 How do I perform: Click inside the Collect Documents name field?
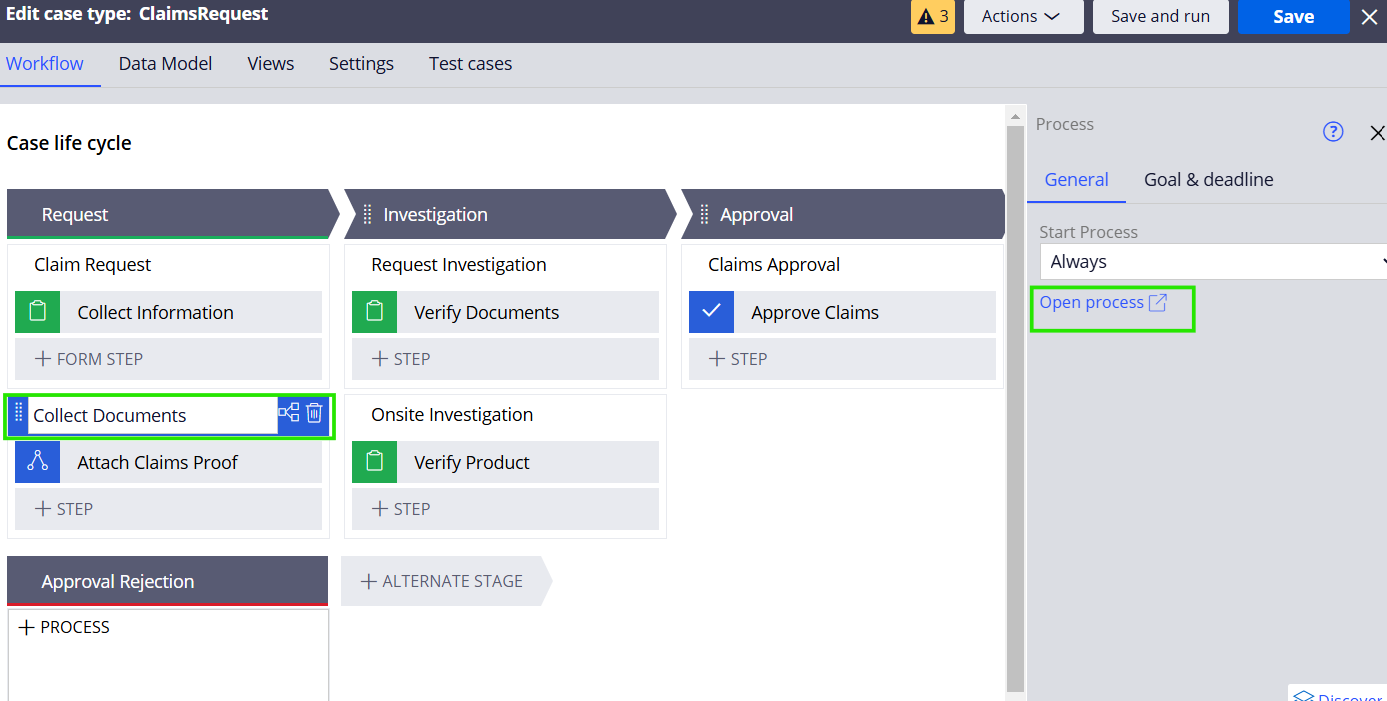pos(150,414)
